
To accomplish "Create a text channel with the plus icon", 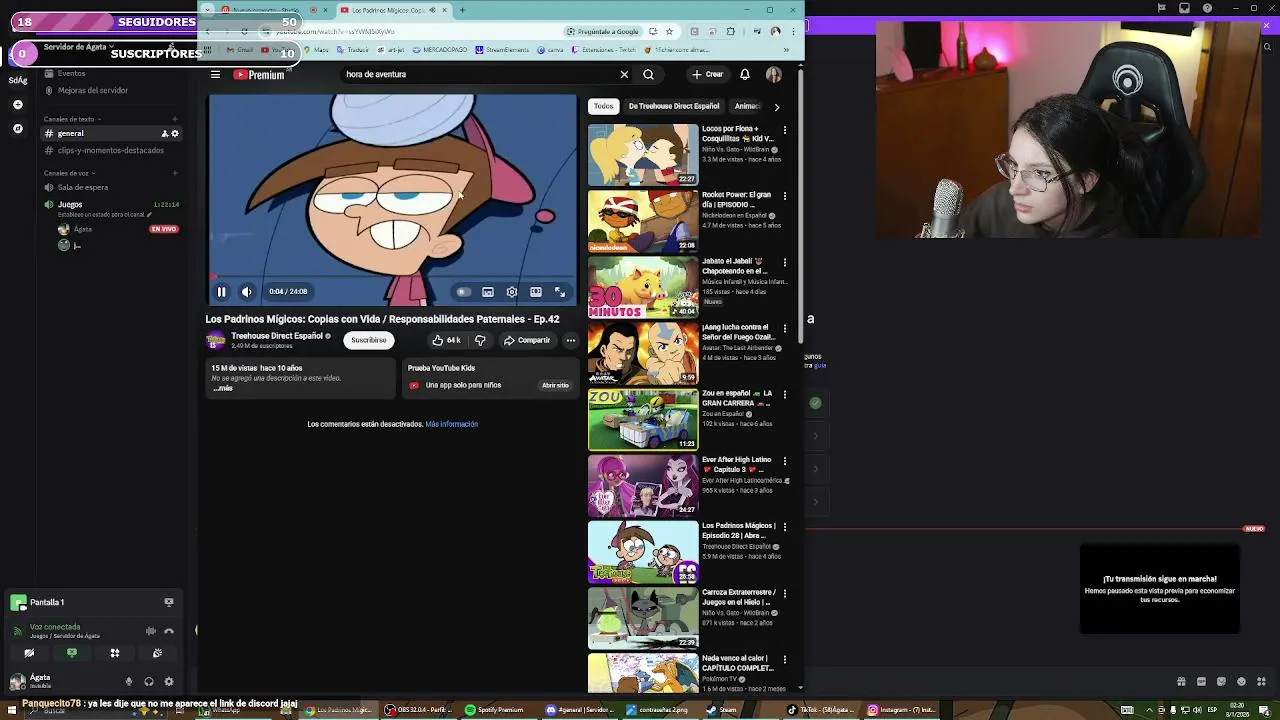I will [175, 119].
